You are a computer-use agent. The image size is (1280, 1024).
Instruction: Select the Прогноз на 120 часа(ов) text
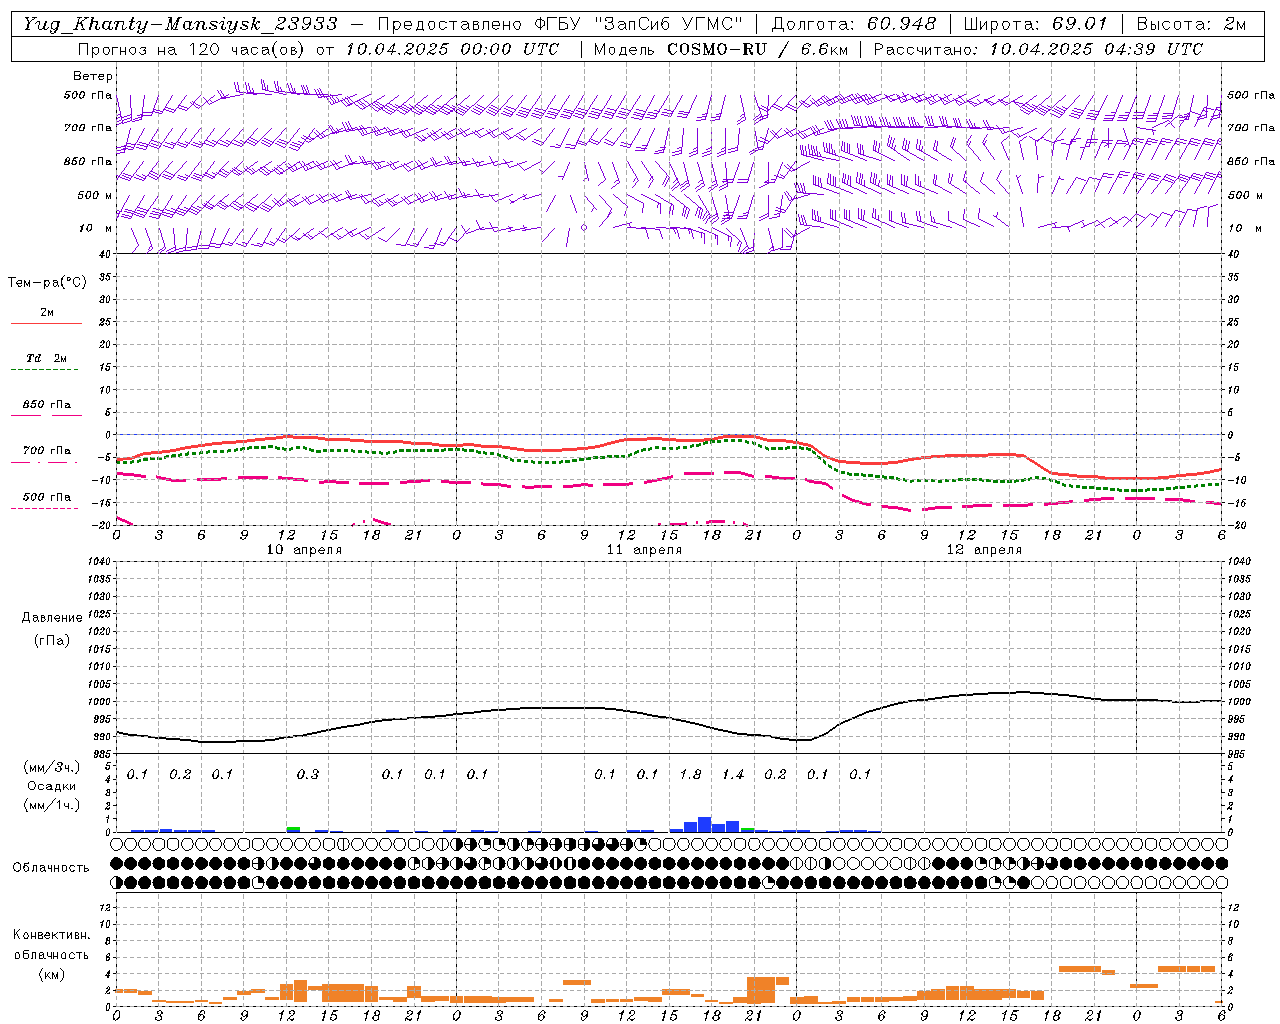click(192, 49)
